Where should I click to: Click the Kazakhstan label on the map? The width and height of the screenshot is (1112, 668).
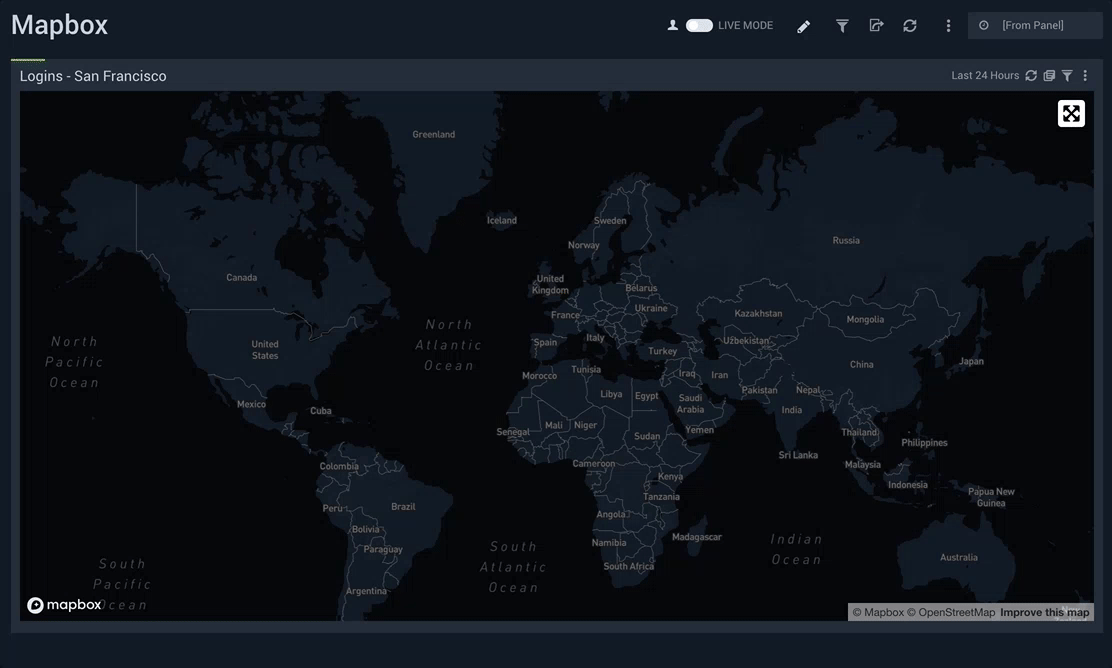coord(758,313)
